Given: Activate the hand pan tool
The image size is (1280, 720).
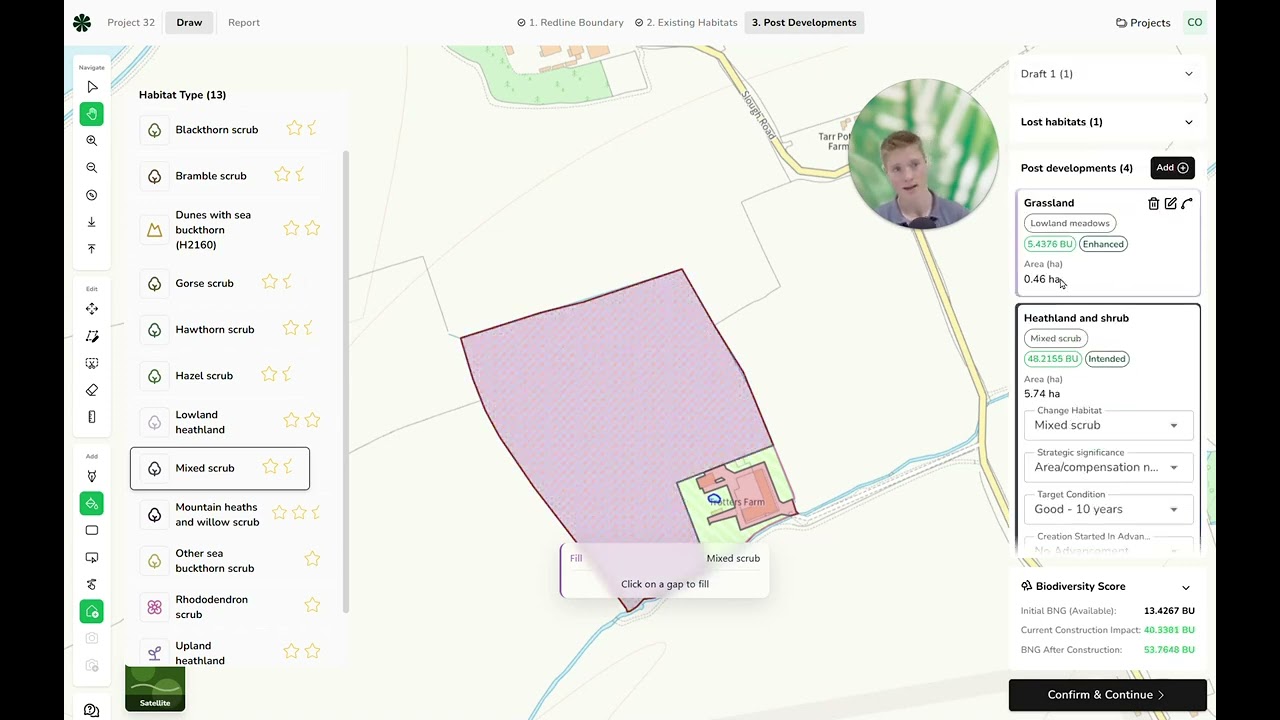Looking at the screenshot, I should click(x=92, y=114).
